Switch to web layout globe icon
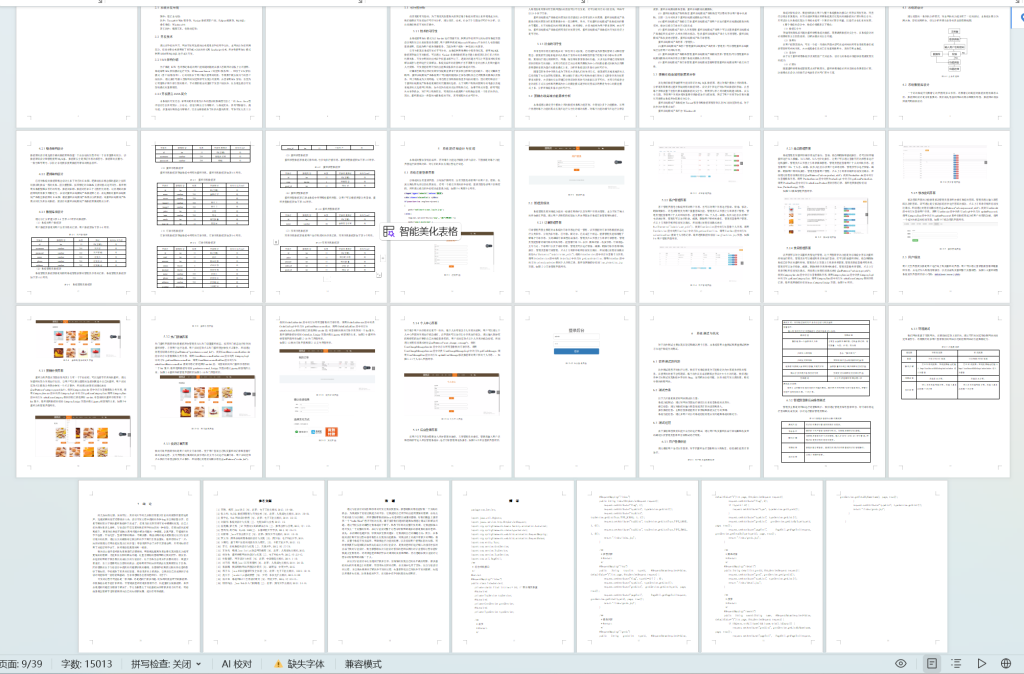 (x=1006, y=664)
